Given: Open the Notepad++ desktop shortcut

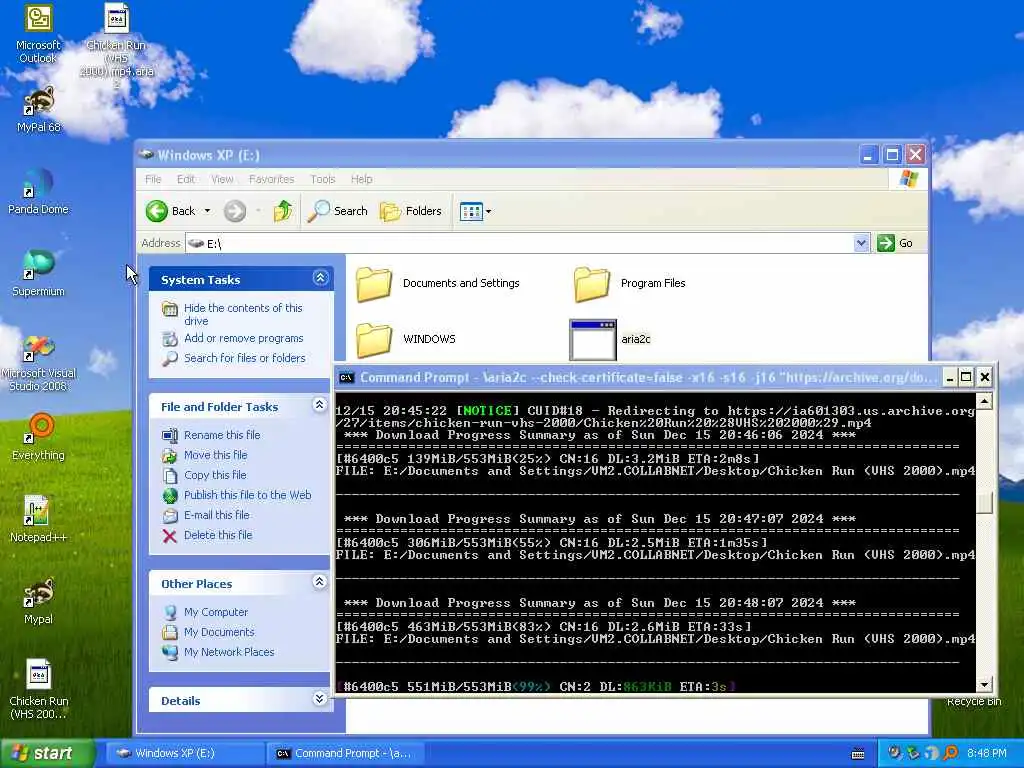Looking at the screenshot, I should pos(38,519).
